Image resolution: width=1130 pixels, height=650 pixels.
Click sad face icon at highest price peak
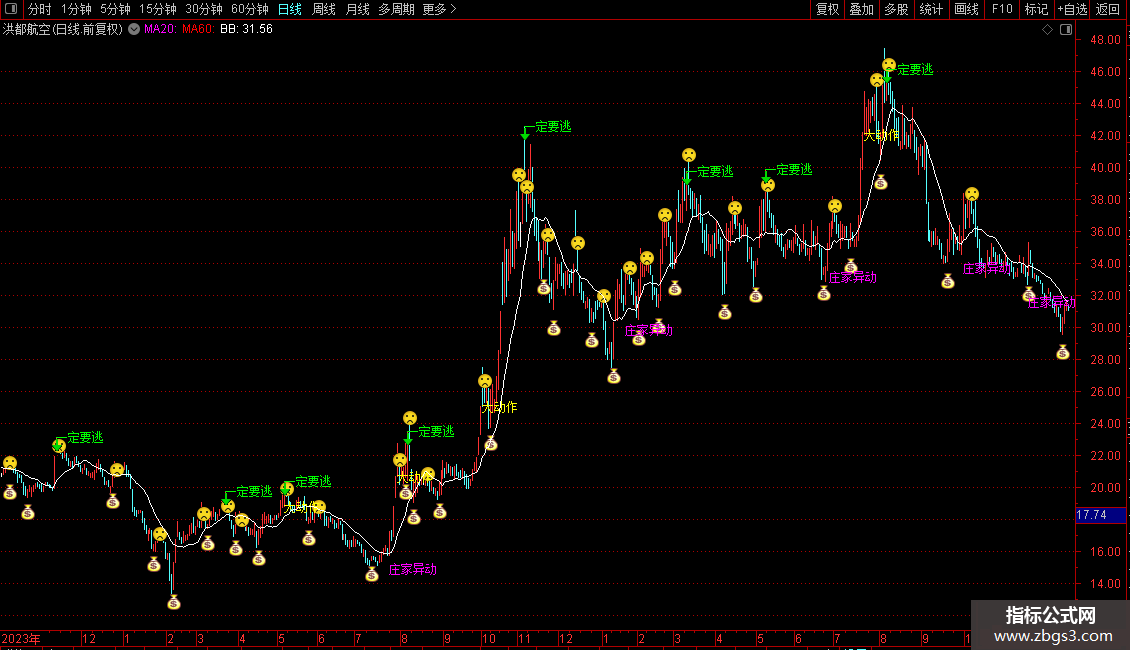pos(888,65)
